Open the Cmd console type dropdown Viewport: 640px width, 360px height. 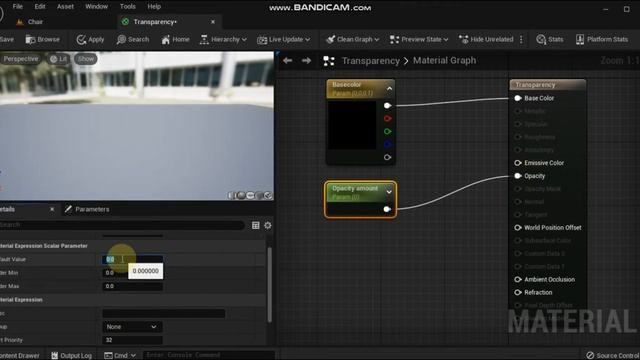tap(120, 356)
